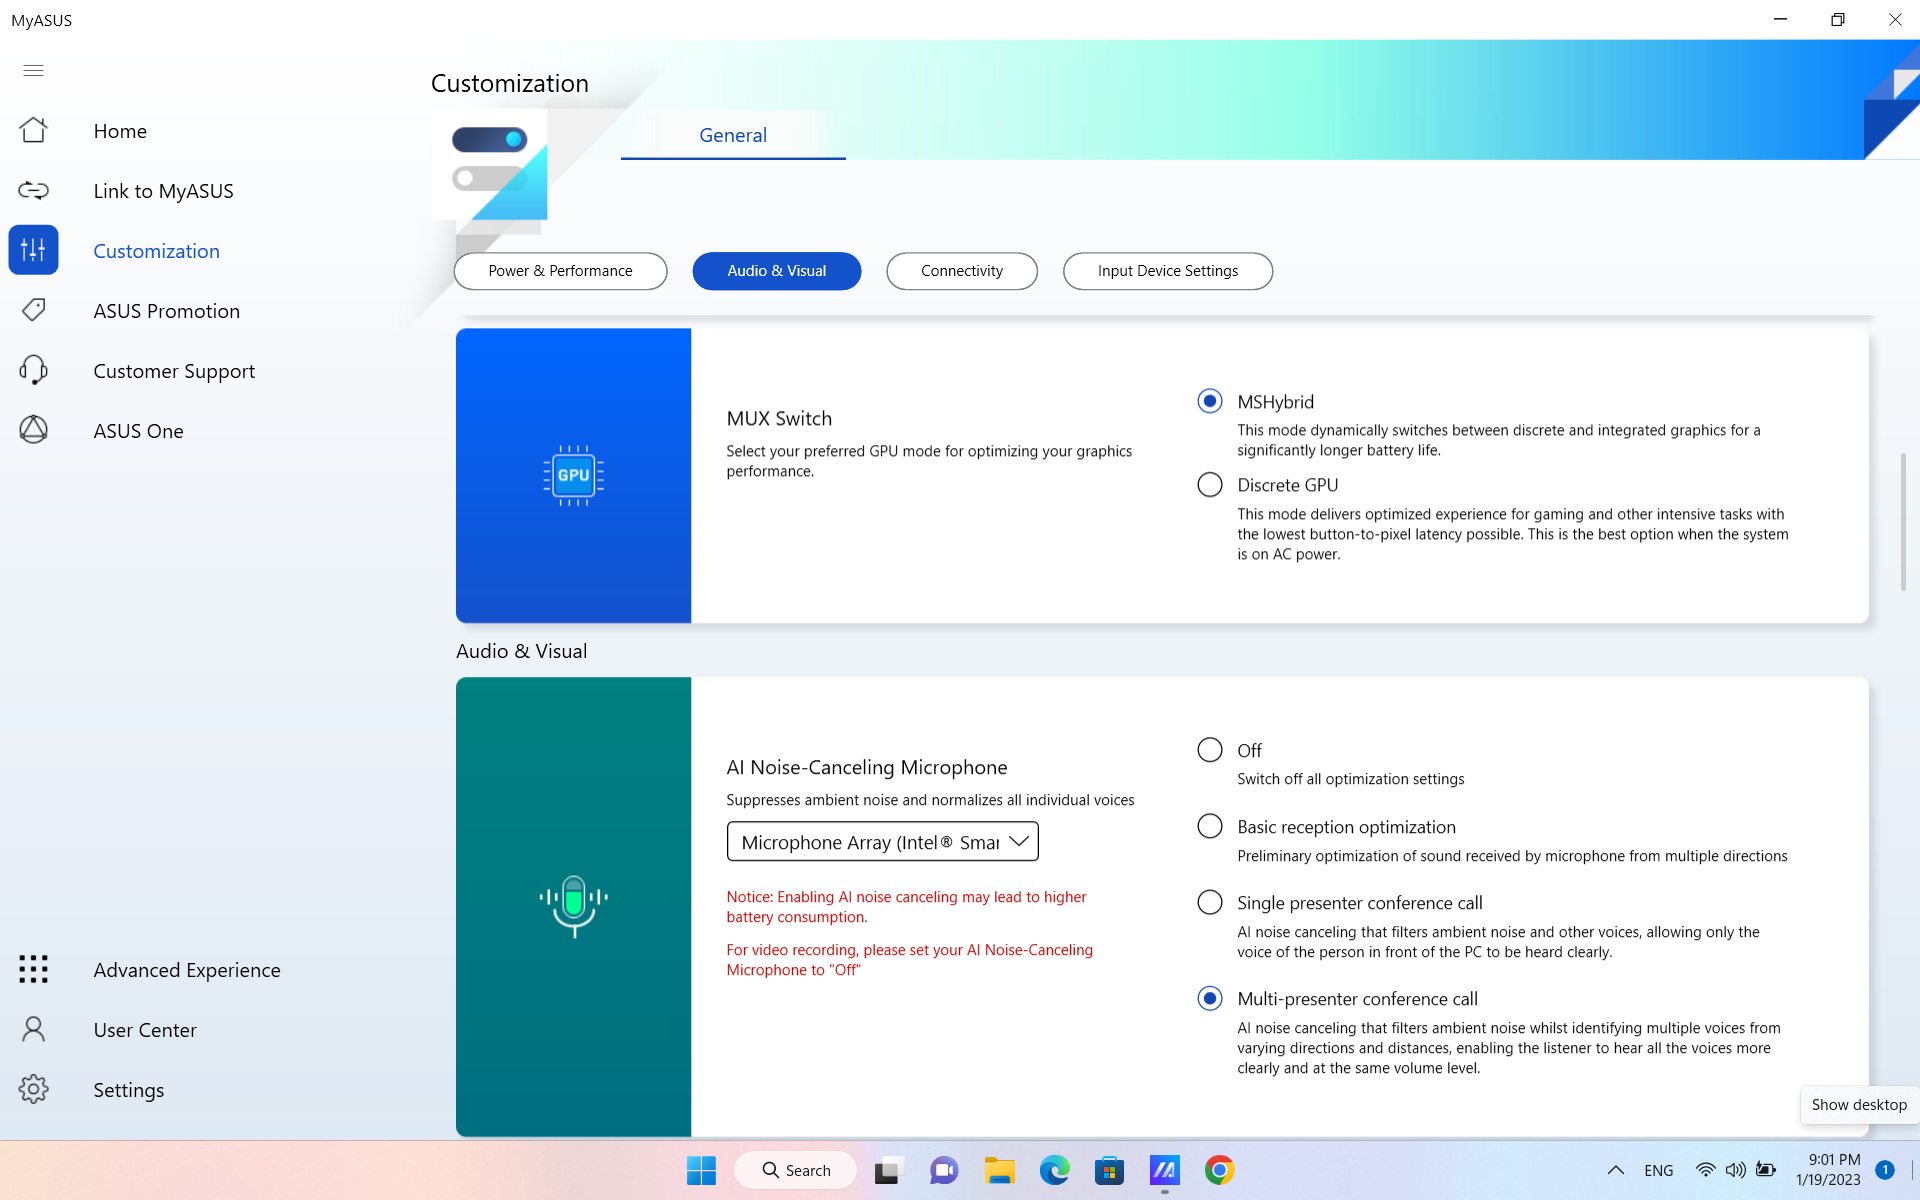Image resolution: width=1920 pixels, height=1200 pixels.
Task: Open Home in the sidebar
Action: [120, 131]
